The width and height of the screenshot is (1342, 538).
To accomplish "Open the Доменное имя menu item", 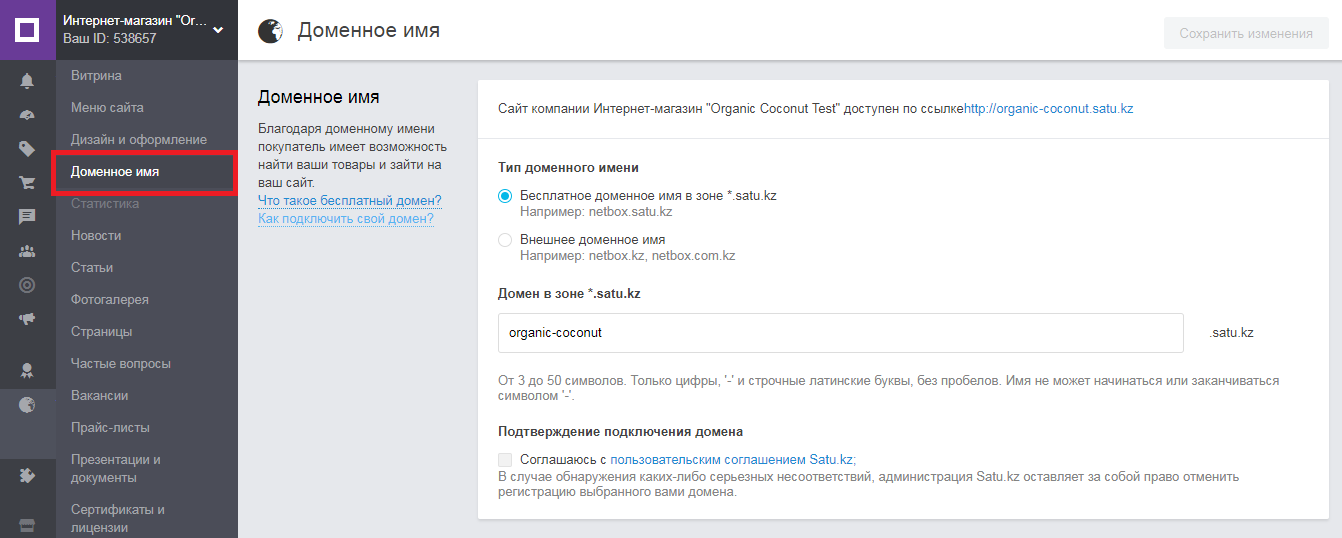I will click(115, 172).
